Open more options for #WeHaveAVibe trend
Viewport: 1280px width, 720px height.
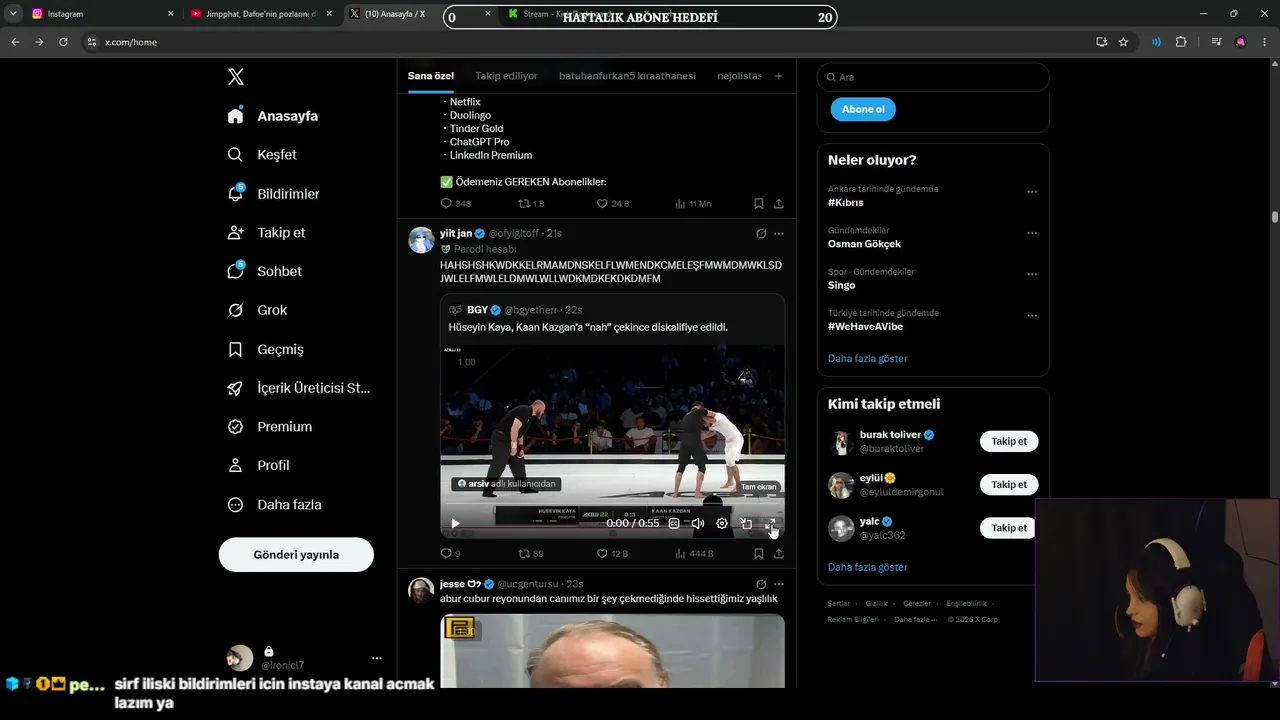pyautogui.click(x=1032, y=316)
